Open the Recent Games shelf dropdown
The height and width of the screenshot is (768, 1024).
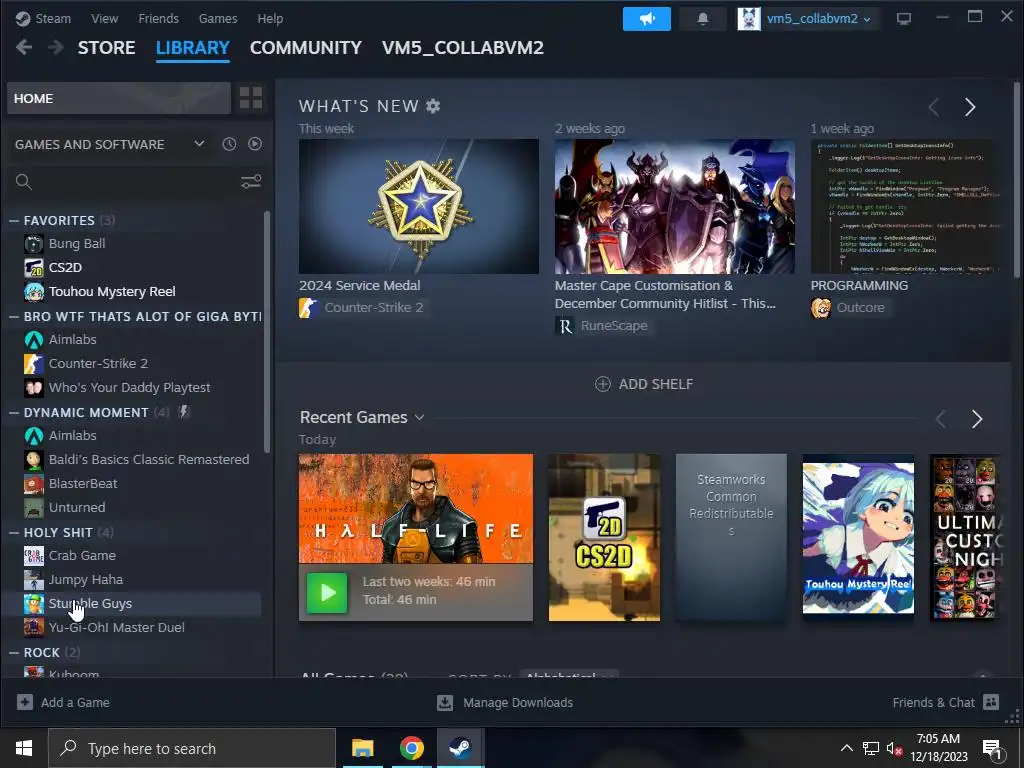[x=419, y=417]
